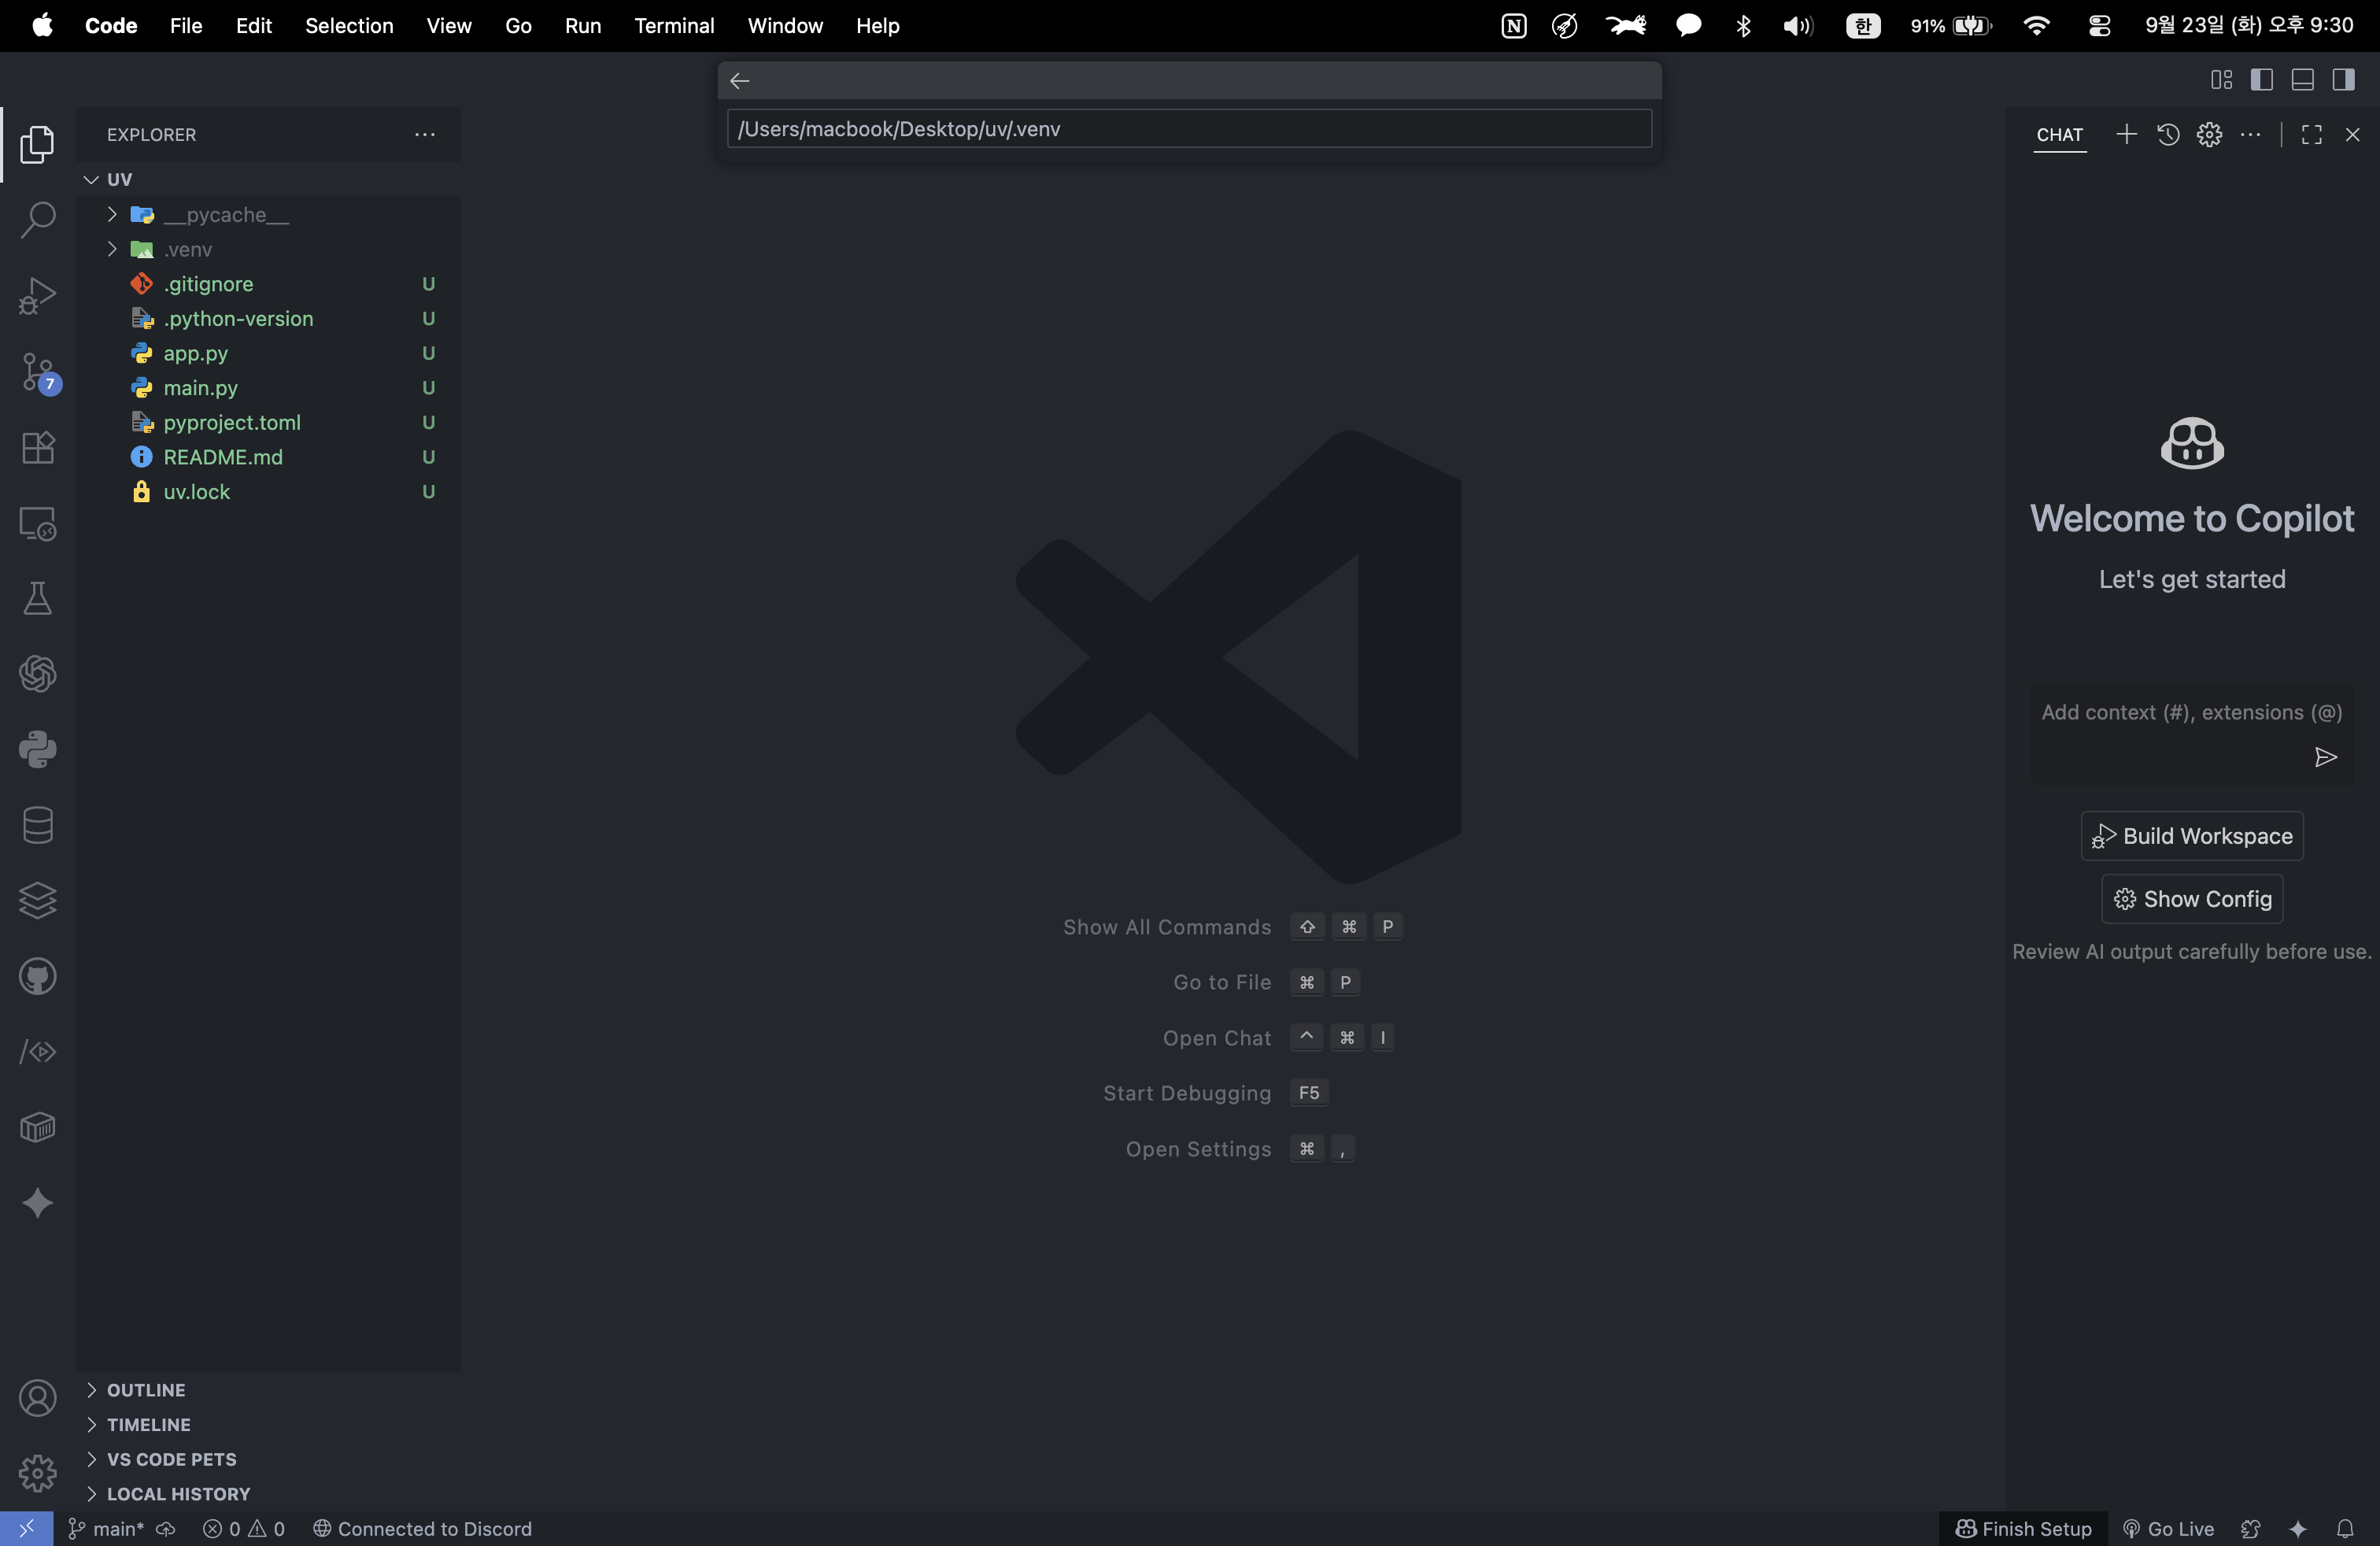Click Finish Setup in status bar
This screenshot has width=2380, height=1546.
[2023, 1528]
